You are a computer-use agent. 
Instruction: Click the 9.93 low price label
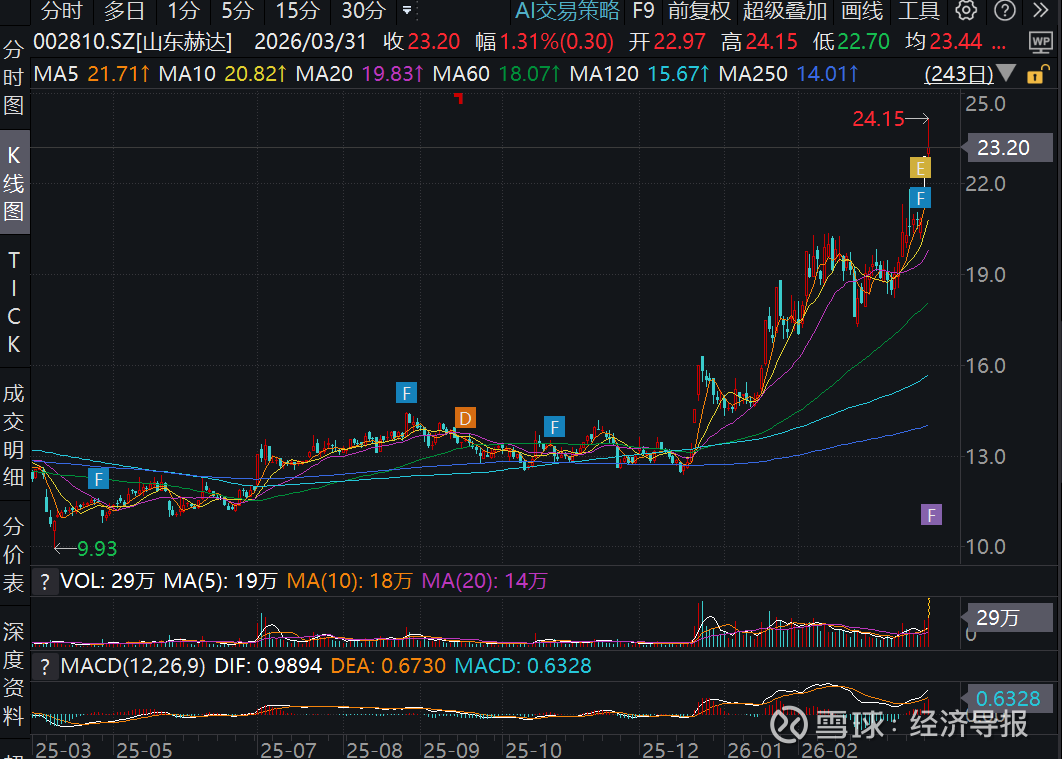click(97, 548)
